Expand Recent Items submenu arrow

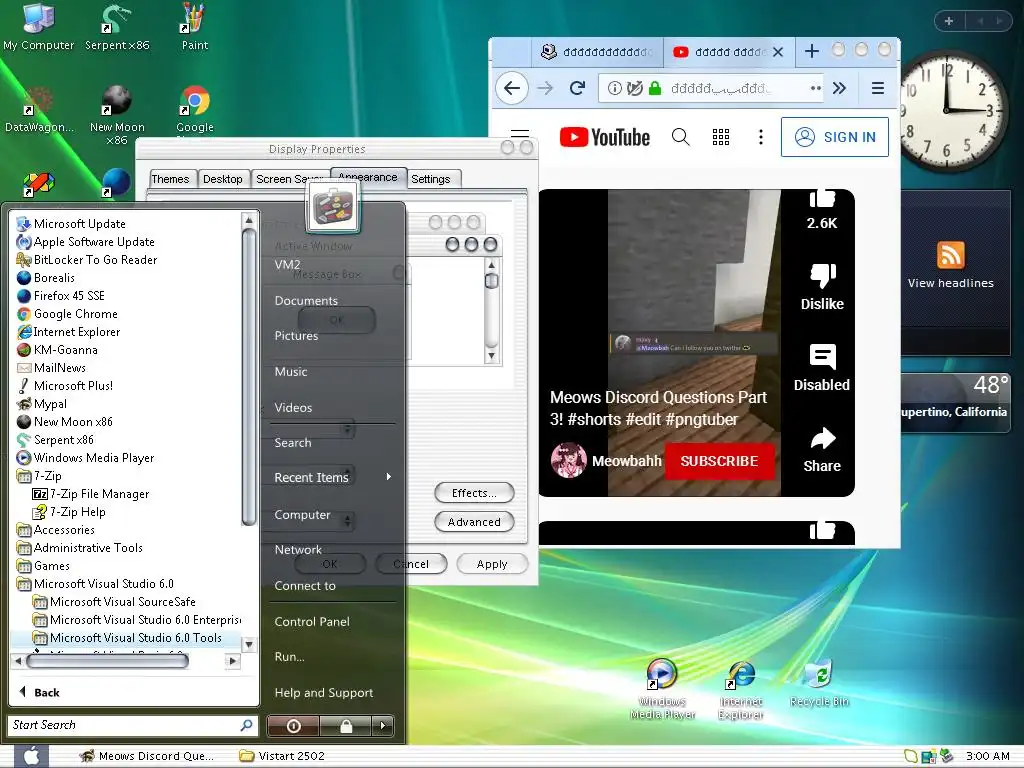[389, 477]
